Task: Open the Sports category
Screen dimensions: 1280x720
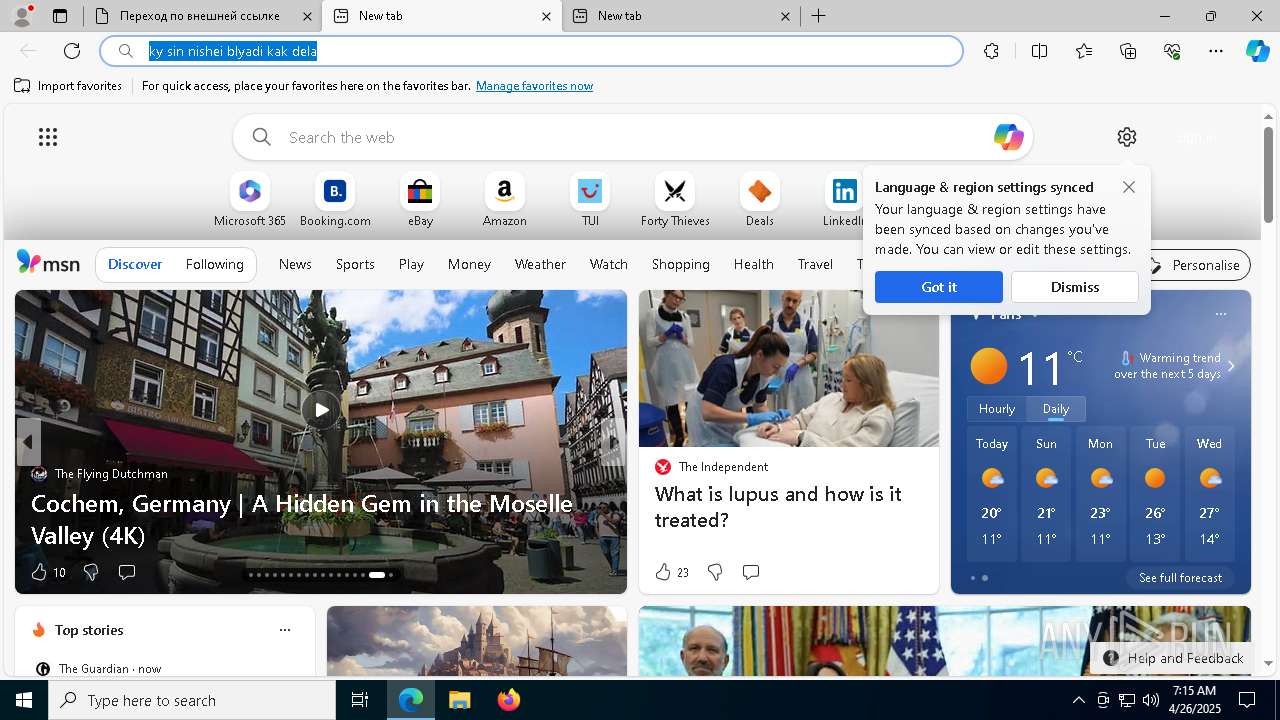Action: pos(355,264)
